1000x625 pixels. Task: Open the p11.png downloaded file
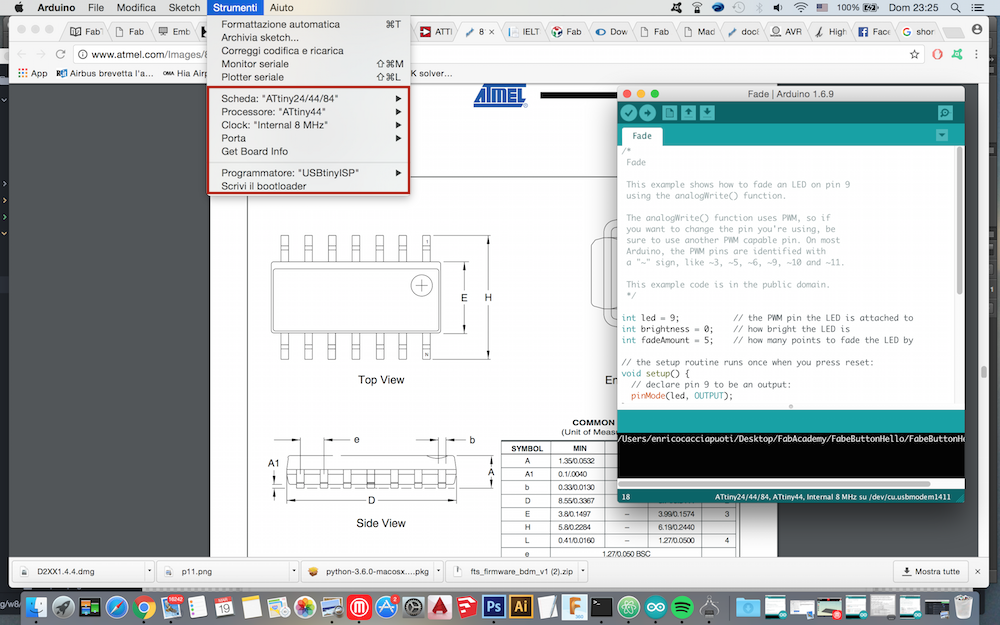pyautogui.click(x=224, y=571)
